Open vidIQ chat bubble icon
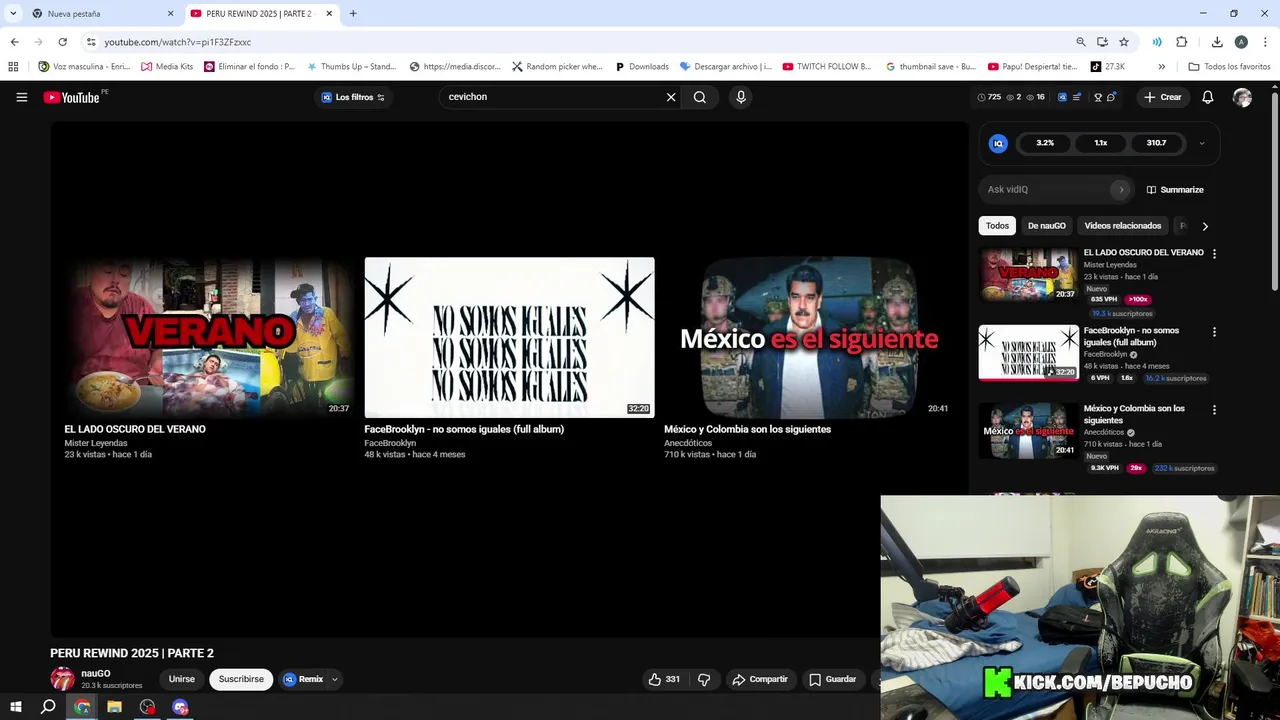 1111,97
